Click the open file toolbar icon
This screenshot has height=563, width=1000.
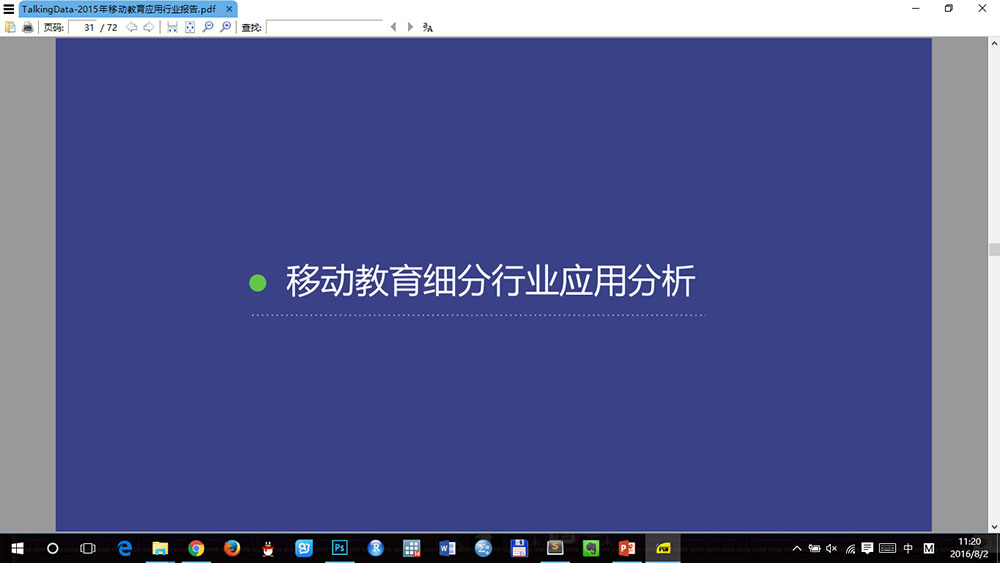click(10, 27)
